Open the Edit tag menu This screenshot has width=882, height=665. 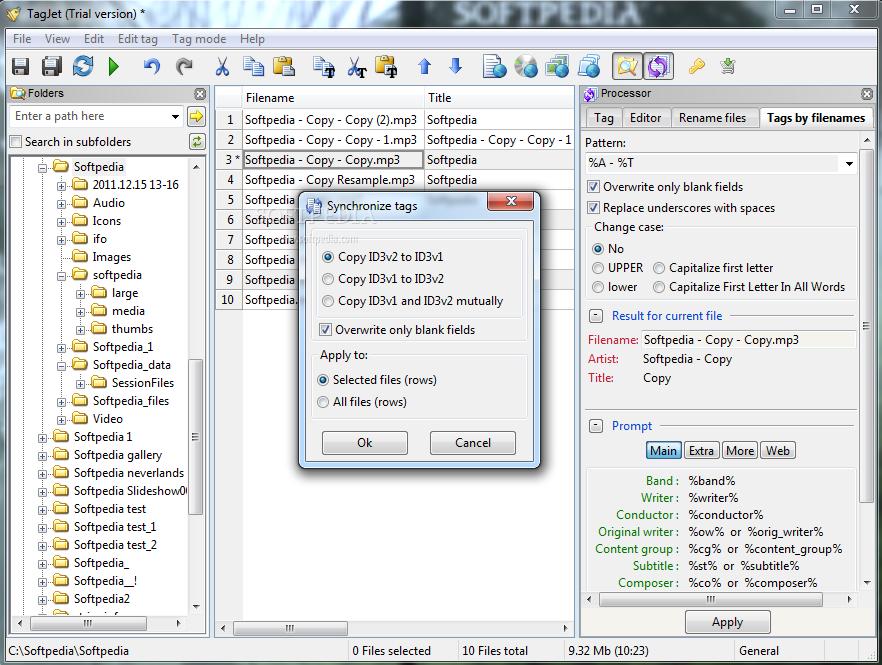(x=138, y=39)
